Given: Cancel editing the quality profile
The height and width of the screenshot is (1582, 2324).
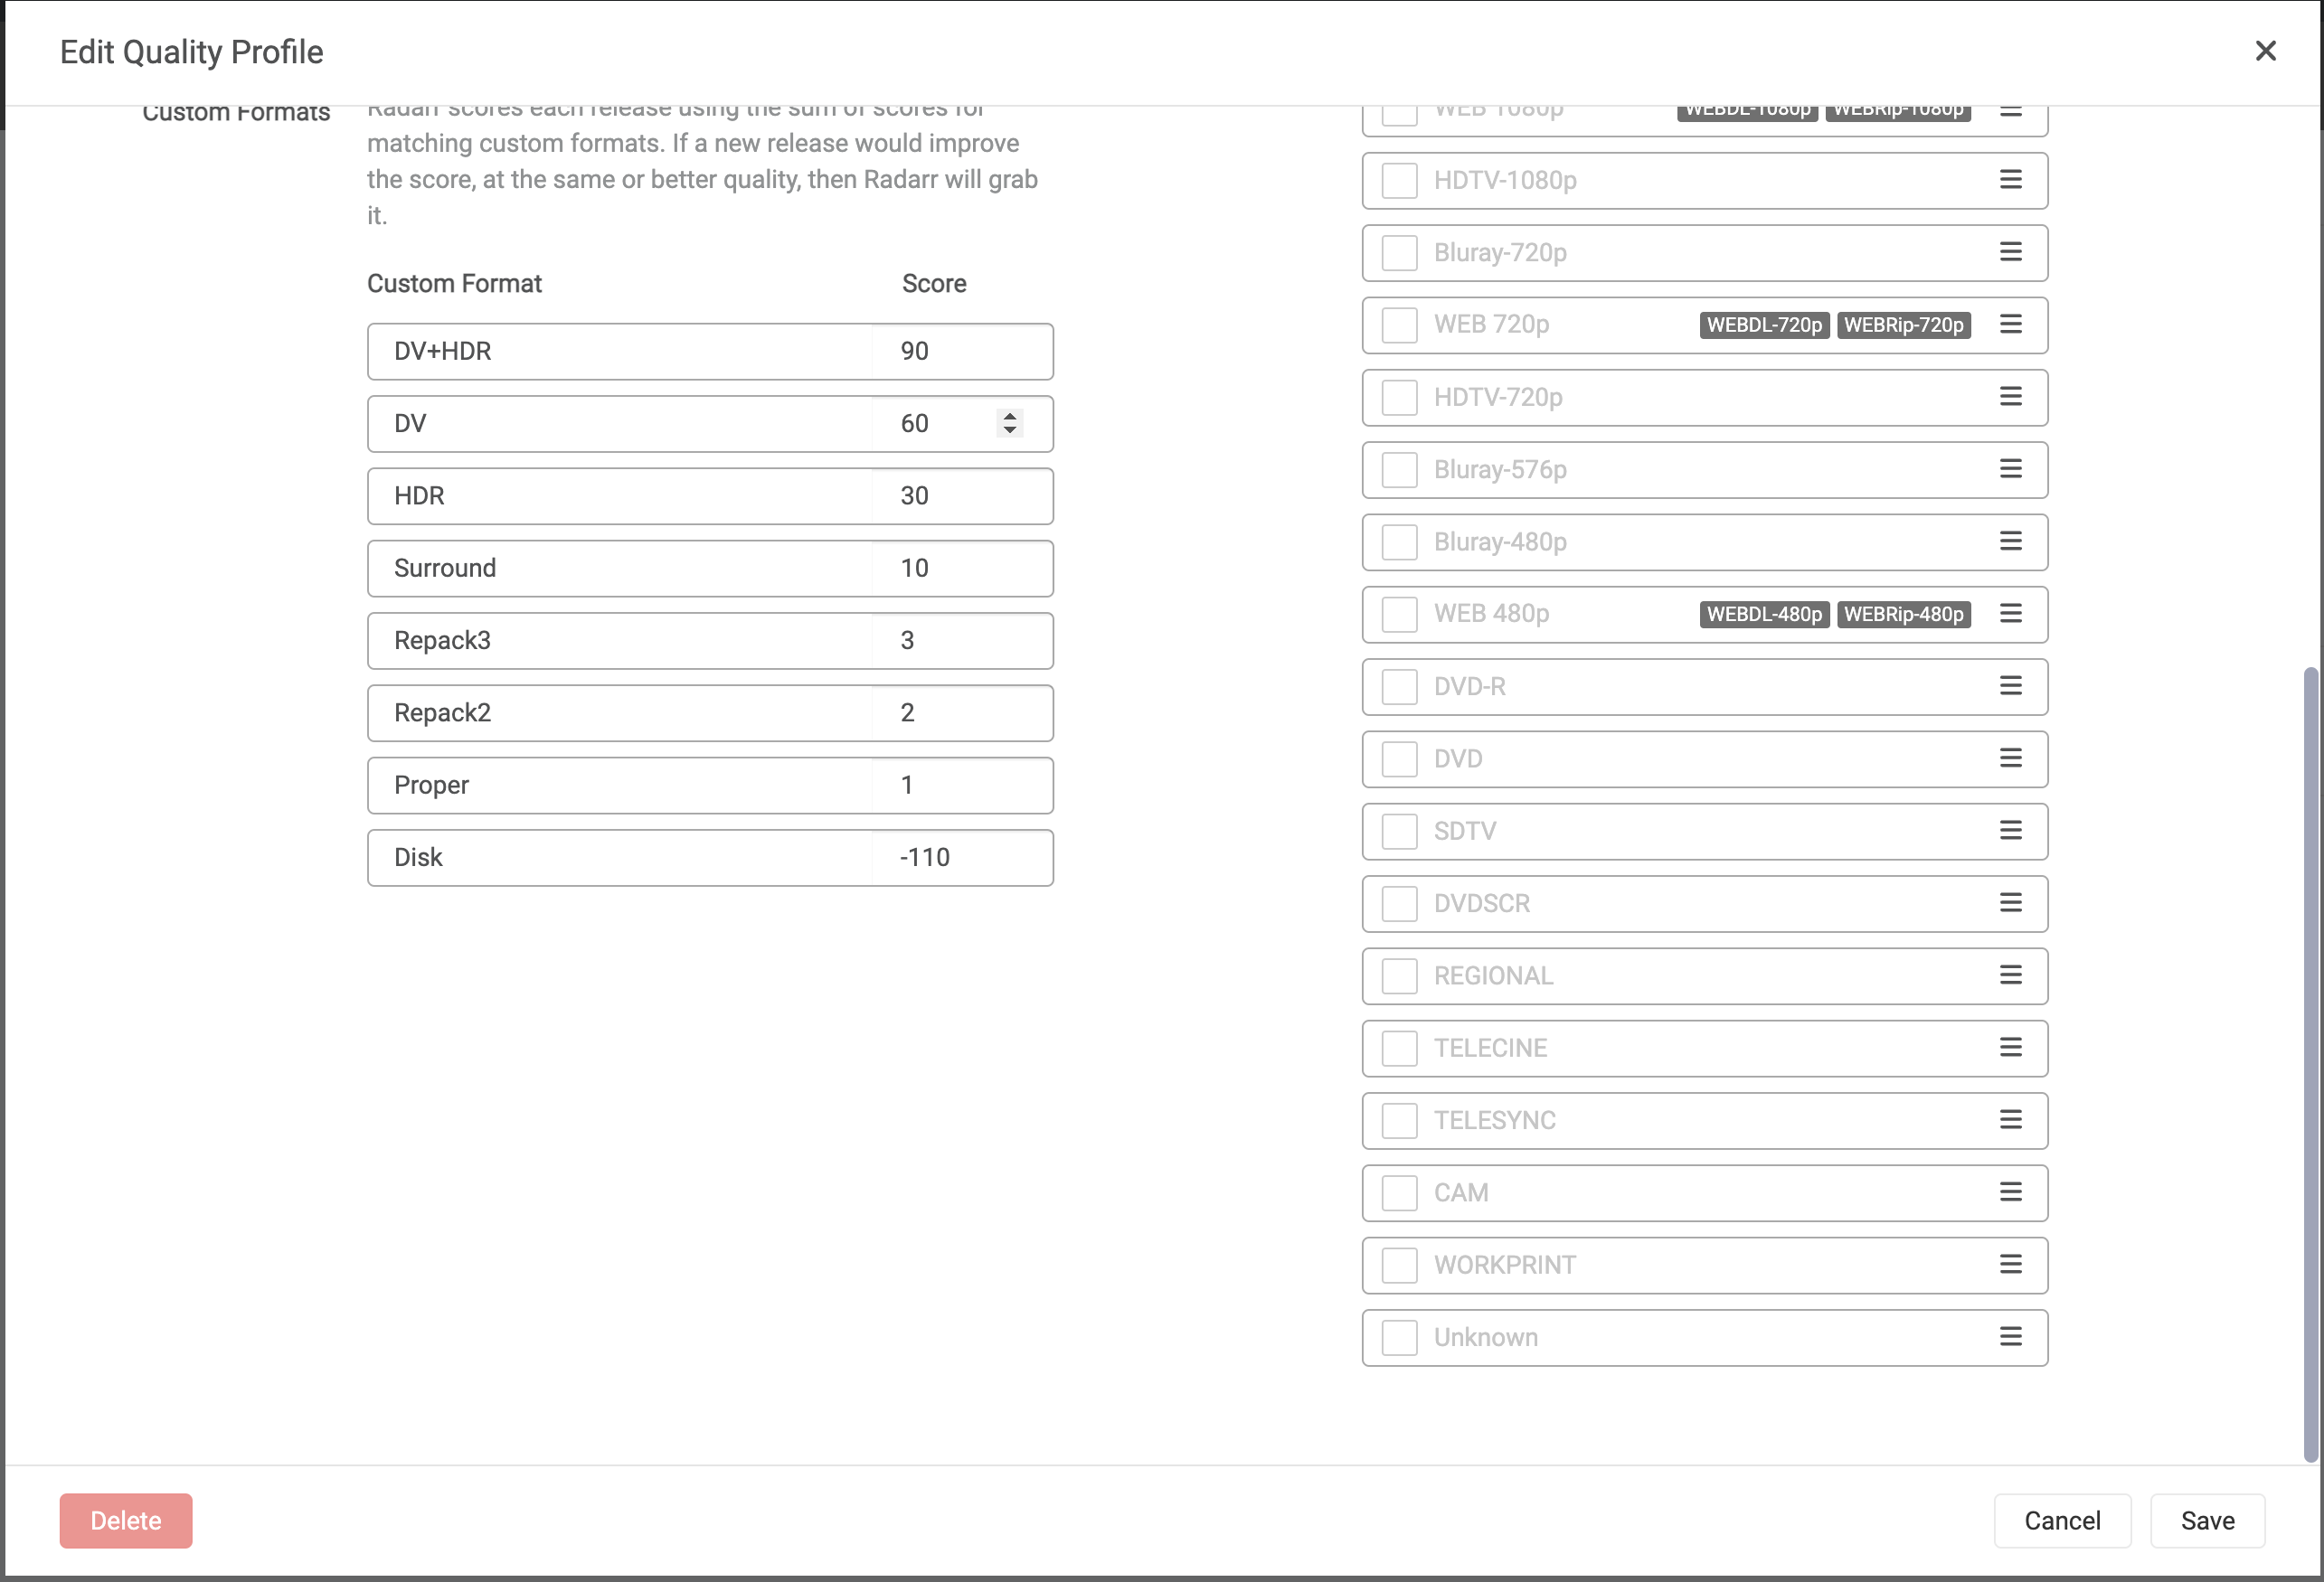Looking at the screenshot, I should 2062,1520.
